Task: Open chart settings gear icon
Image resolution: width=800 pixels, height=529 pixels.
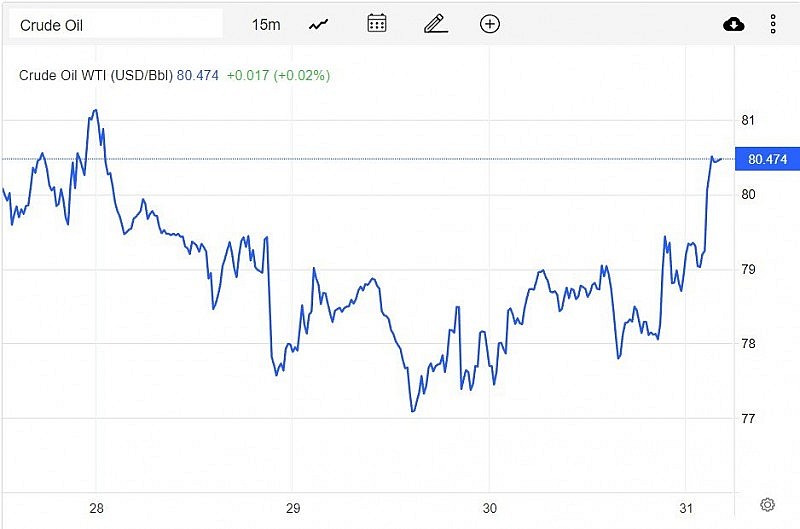Action: pyautogui.click(x=767, y=504)
